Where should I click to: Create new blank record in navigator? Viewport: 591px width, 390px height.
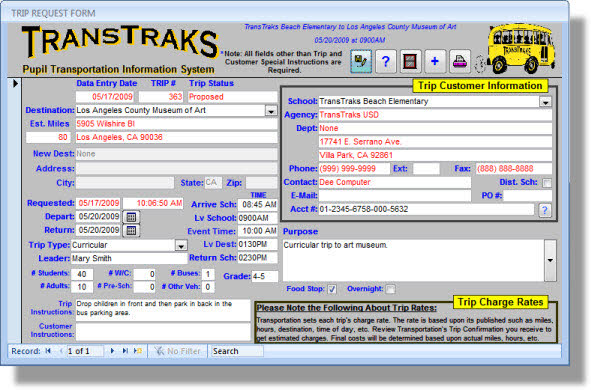click(138, 351)
